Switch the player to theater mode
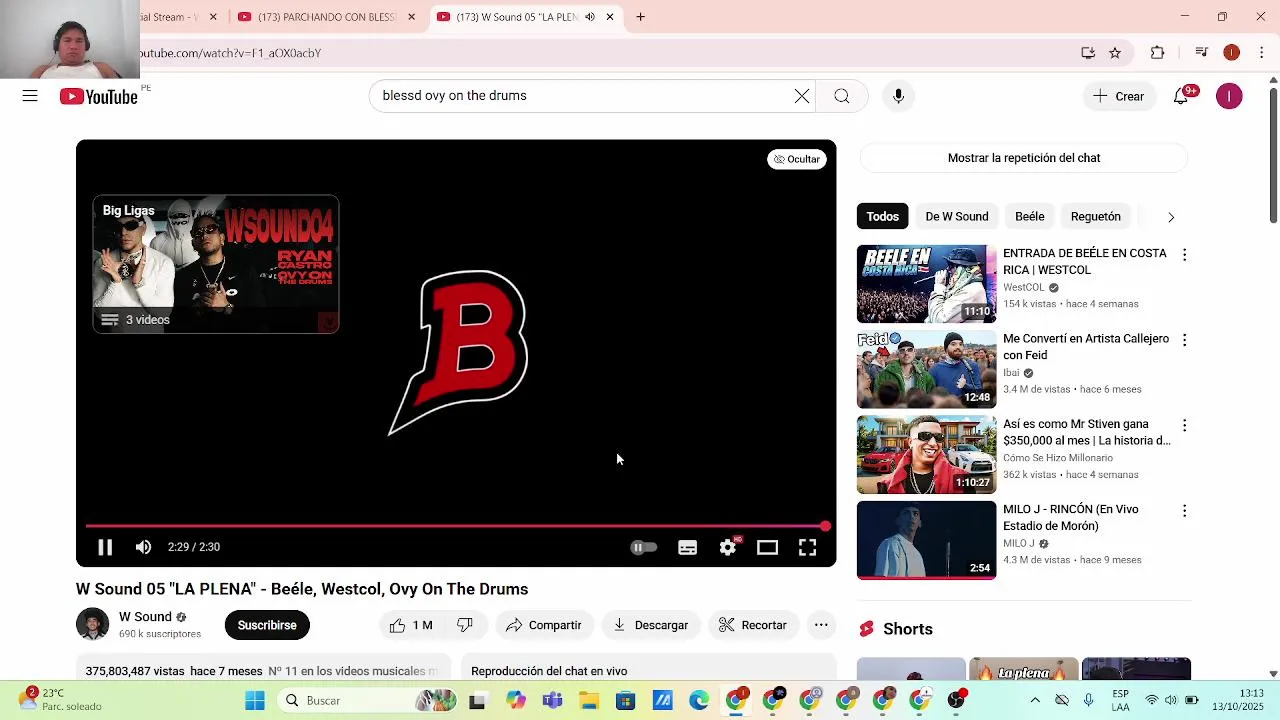The height and width of the screenshot is (720, 1280). pyautogui.click(x=767, y=547)
